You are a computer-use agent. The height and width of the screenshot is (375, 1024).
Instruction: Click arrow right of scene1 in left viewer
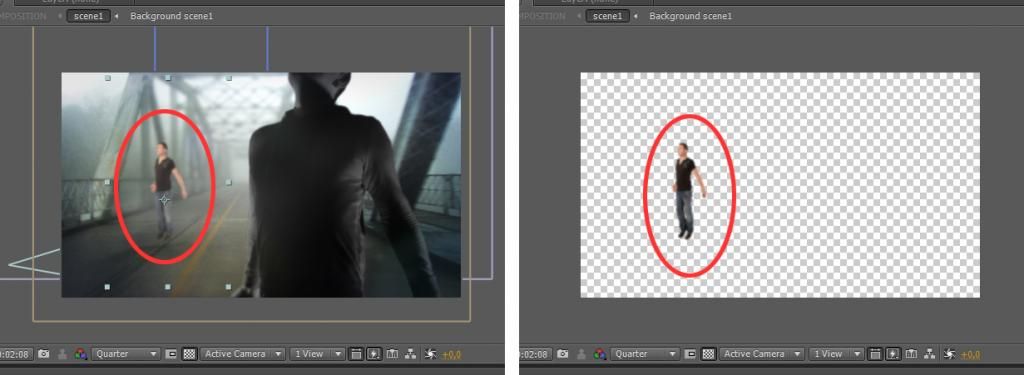click(117, 16)
